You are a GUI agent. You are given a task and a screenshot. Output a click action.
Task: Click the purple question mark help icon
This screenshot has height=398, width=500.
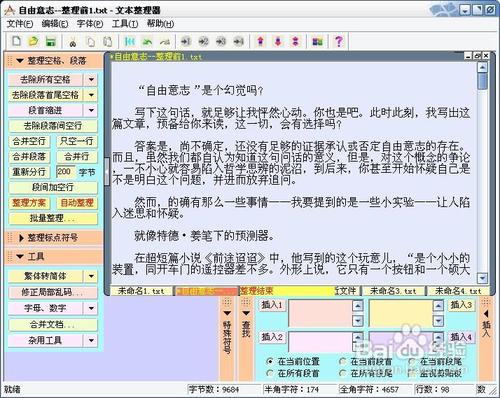pos(339,41)
